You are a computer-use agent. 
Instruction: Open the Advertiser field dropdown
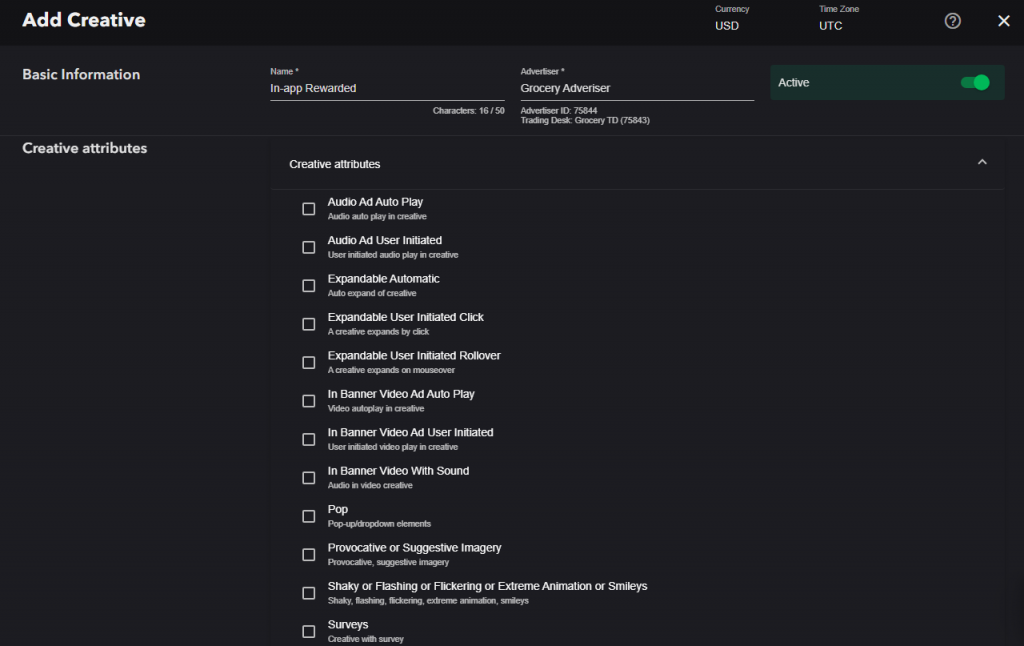pyautogui.click(x=636, y=88)
